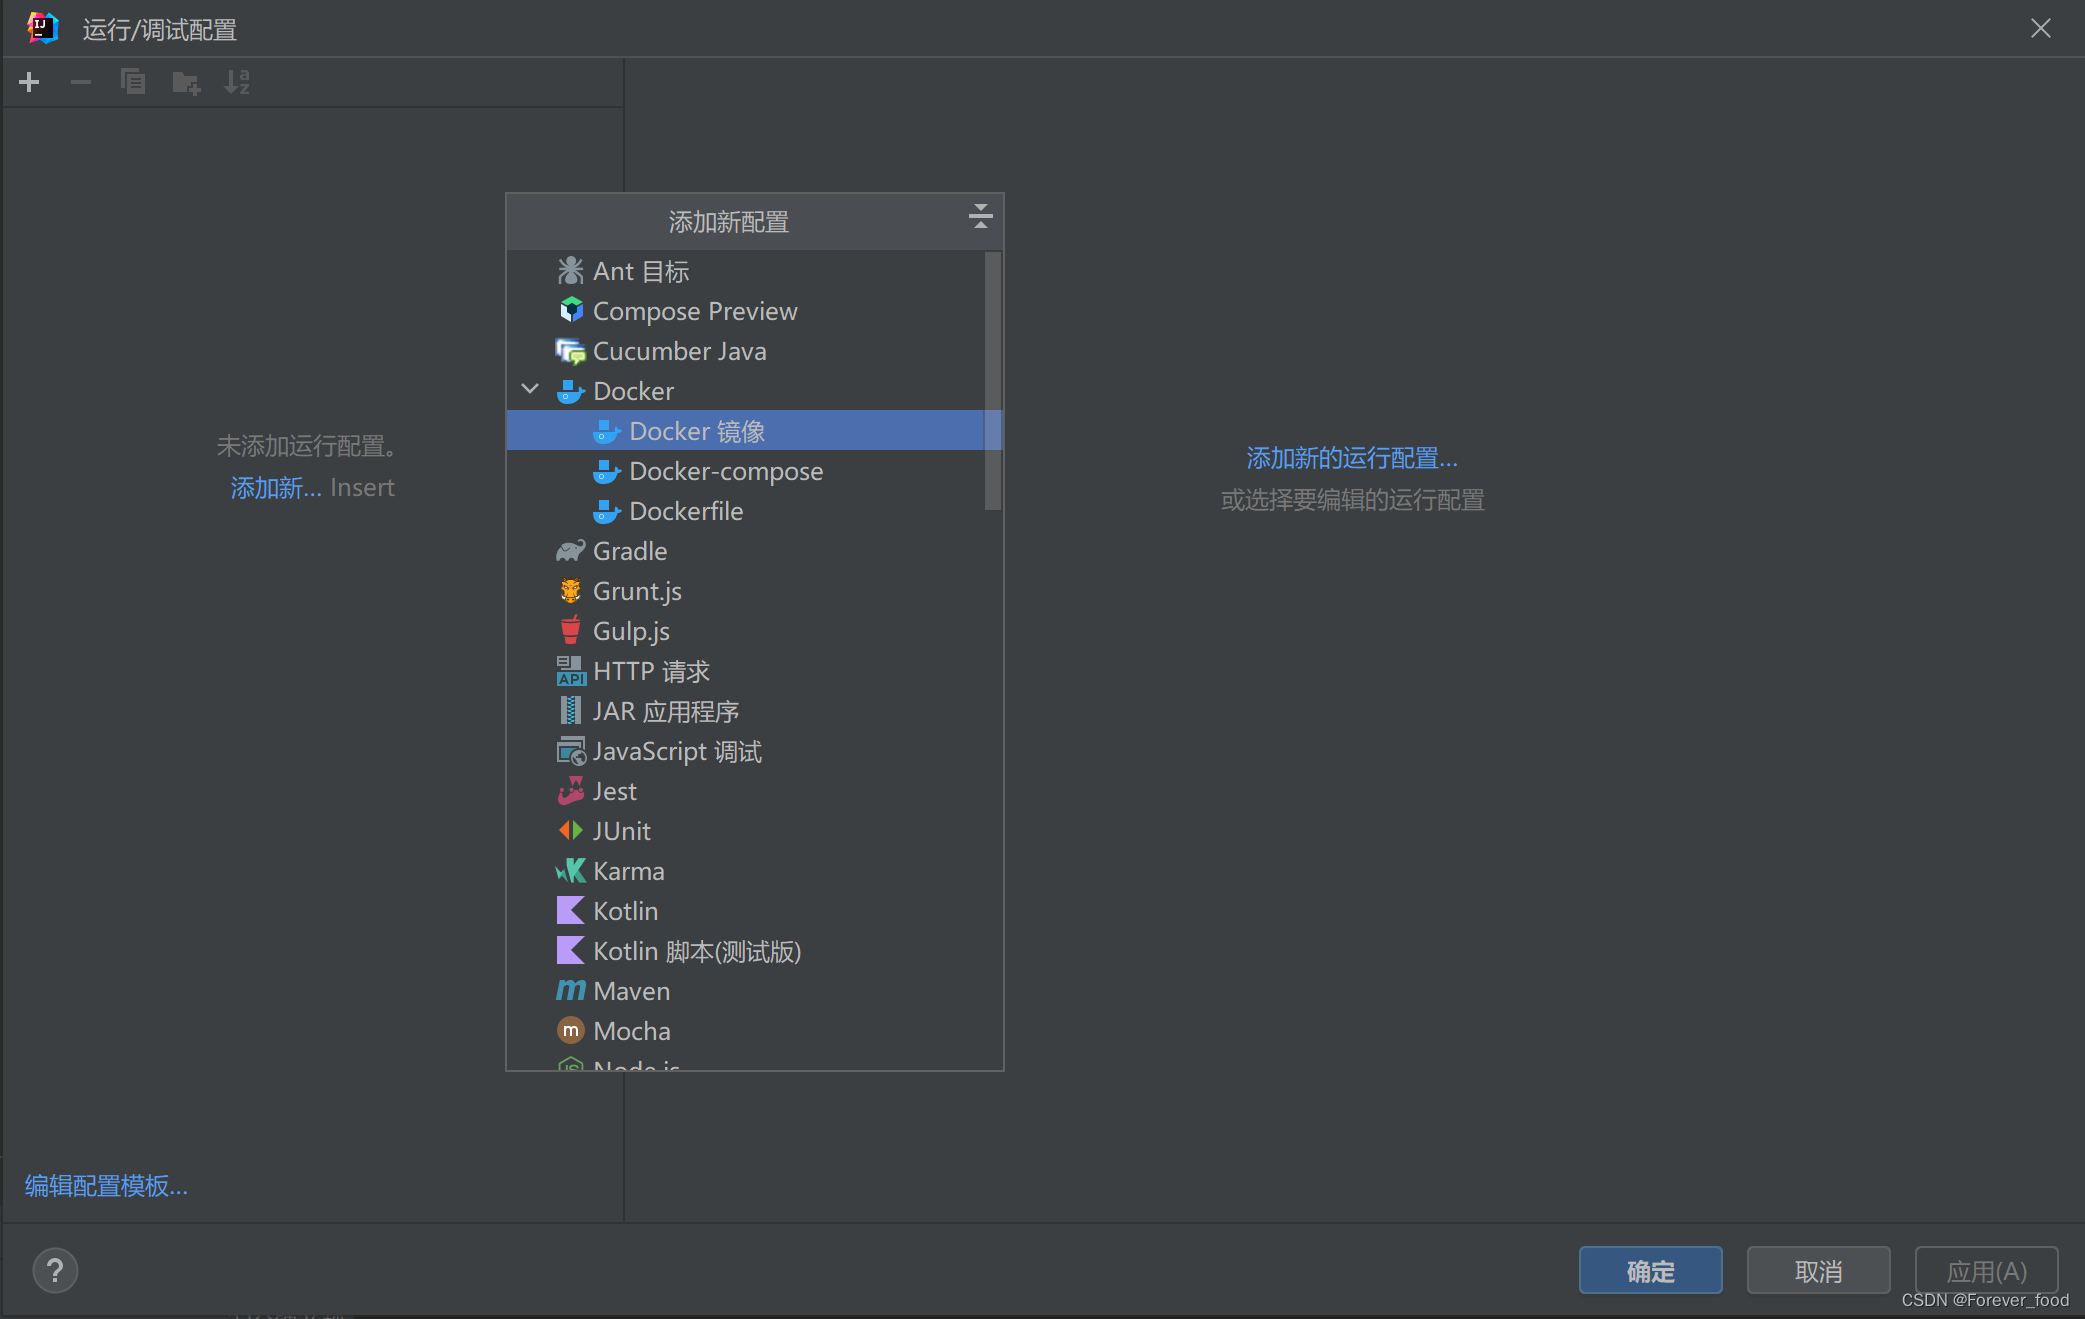Click the JAR 应用程序 archive icon
This screenshot has height=1319, width=2085.
click(570, 711)
